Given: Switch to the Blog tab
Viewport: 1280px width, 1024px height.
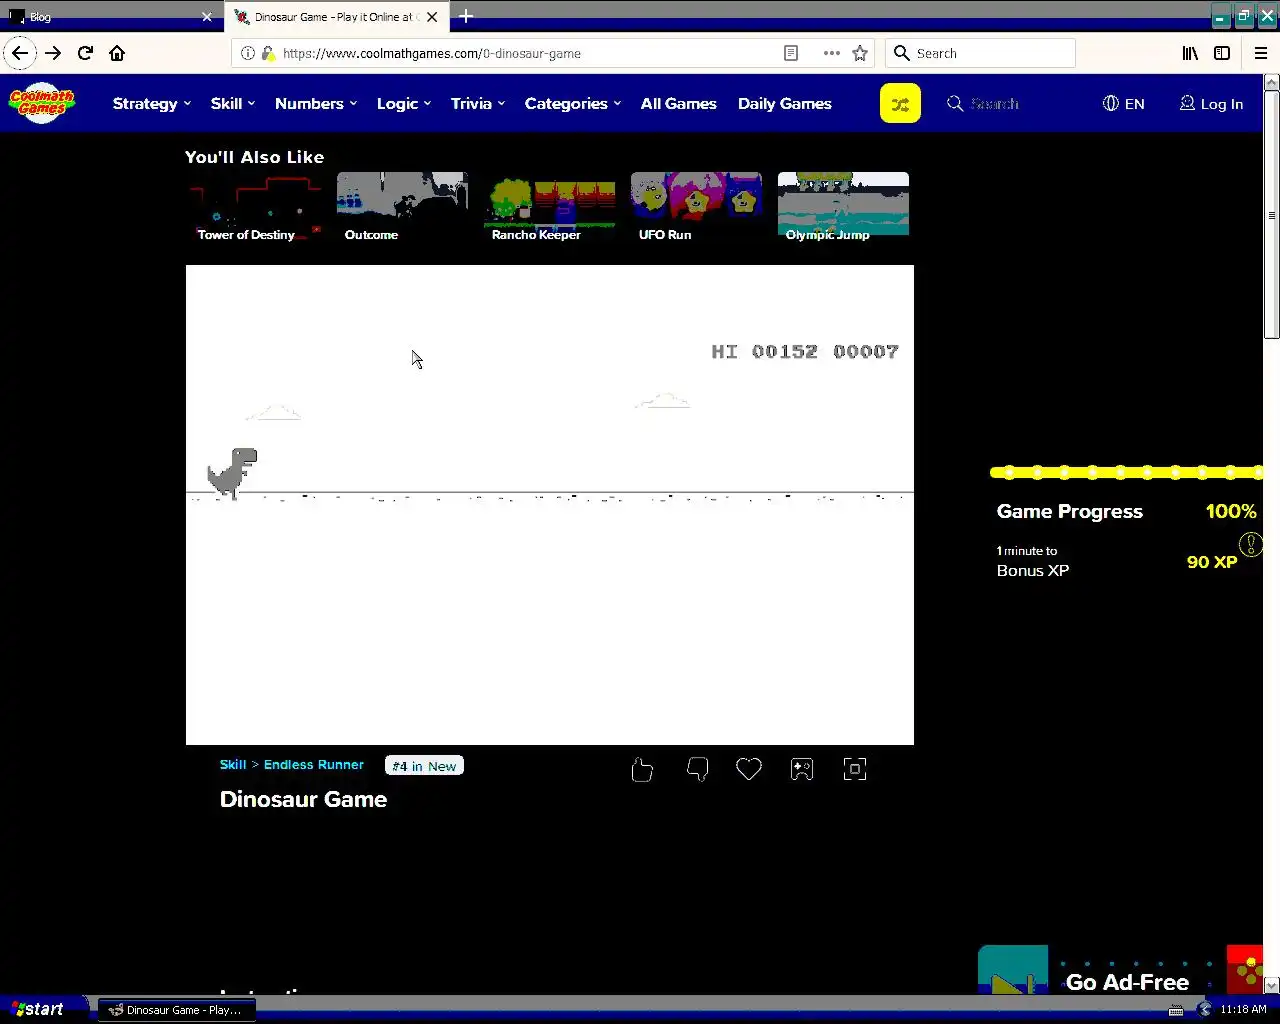Looking at the screenshot, I should pos(111,16).
